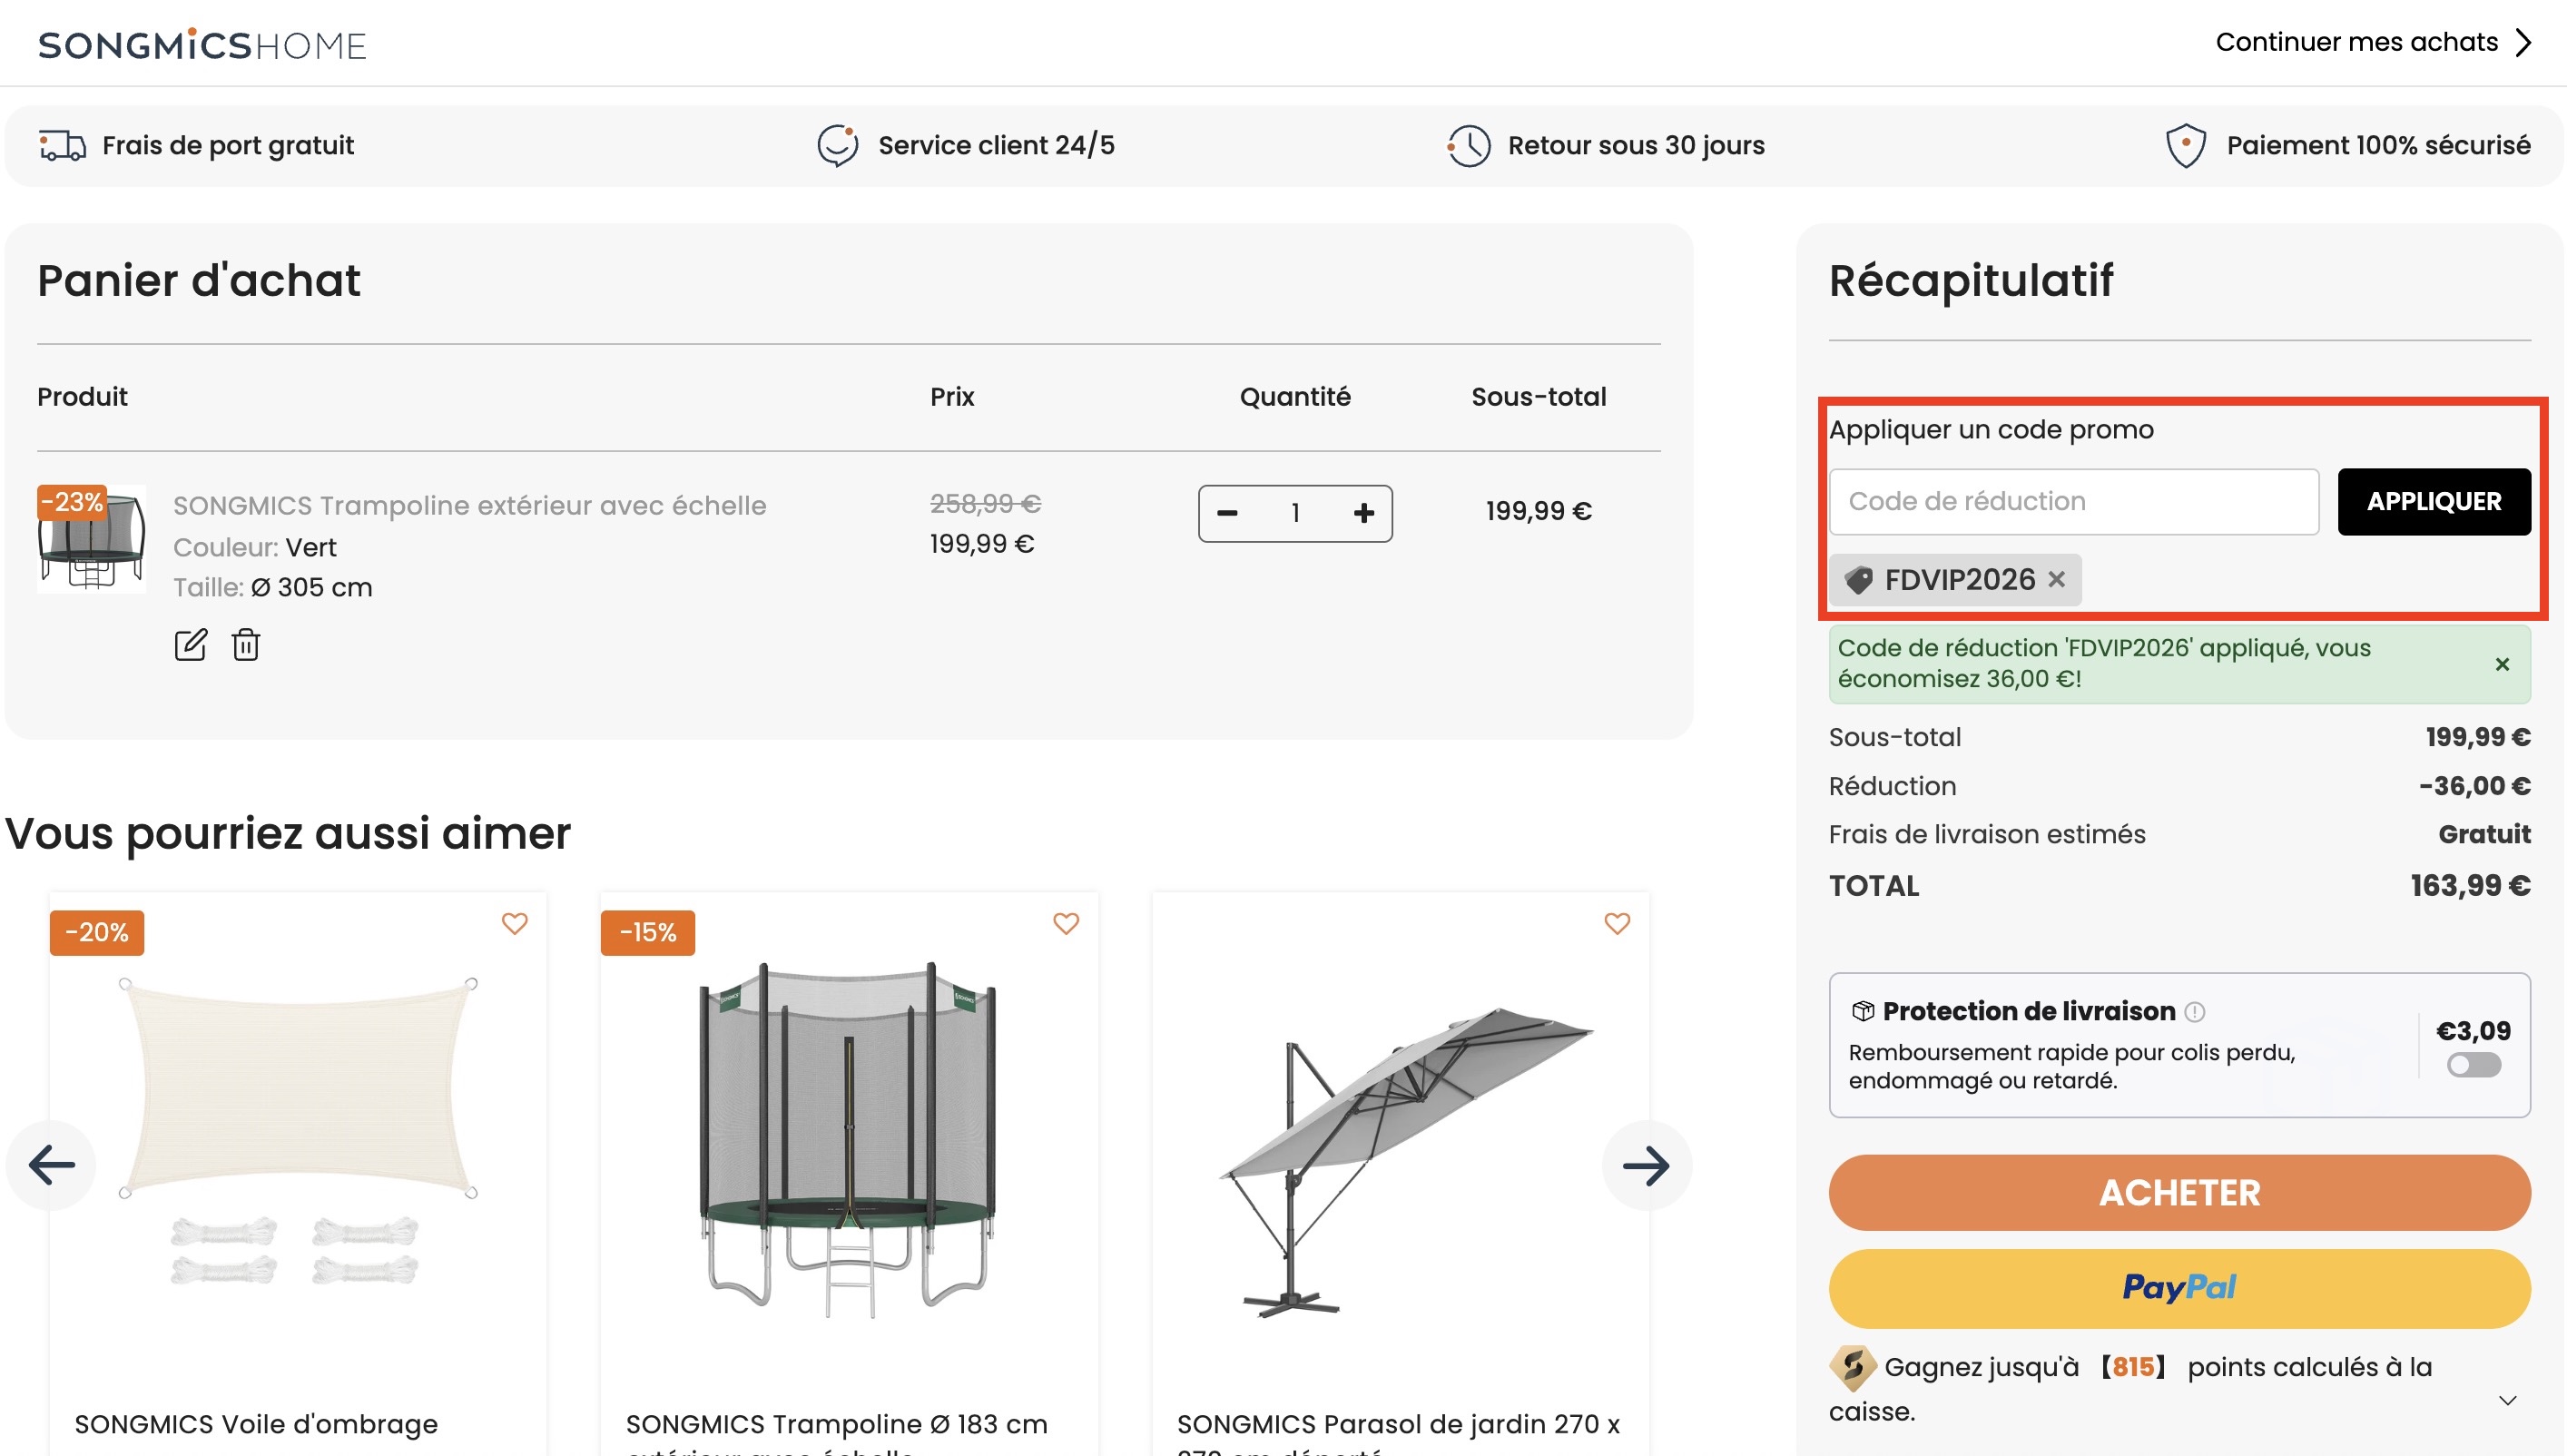Pay with the PayPal button
This screenshot has height=1456, width=2567.
2179,1288
